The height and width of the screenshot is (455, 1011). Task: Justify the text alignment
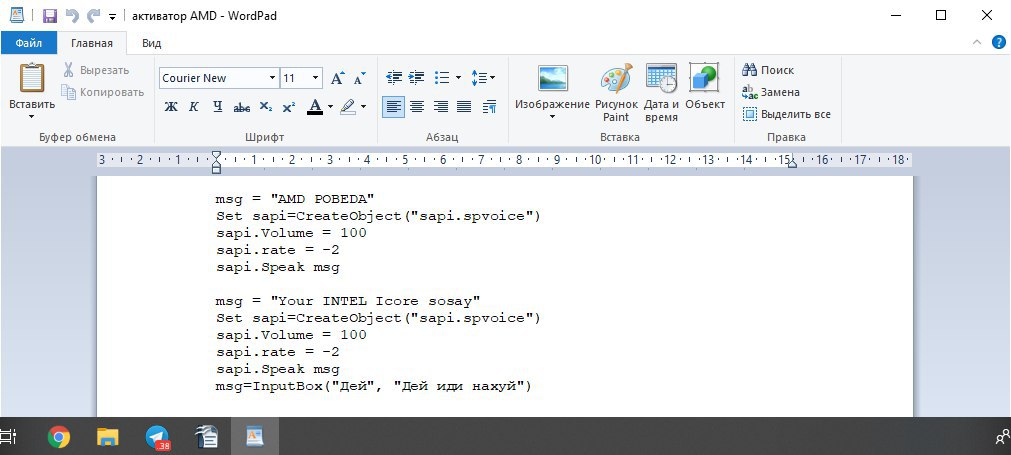[x=464, y=106]
